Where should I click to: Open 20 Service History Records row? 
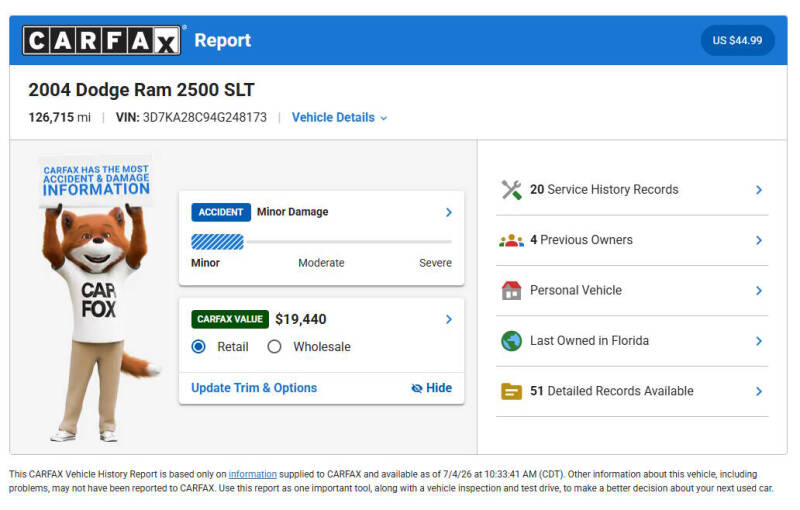(632, 190)
